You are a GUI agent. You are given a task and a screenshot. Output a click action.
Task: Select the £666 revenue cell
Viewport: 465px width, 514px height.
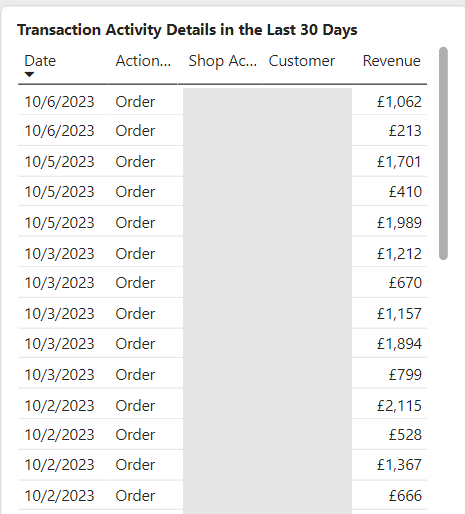pos(405,496)
